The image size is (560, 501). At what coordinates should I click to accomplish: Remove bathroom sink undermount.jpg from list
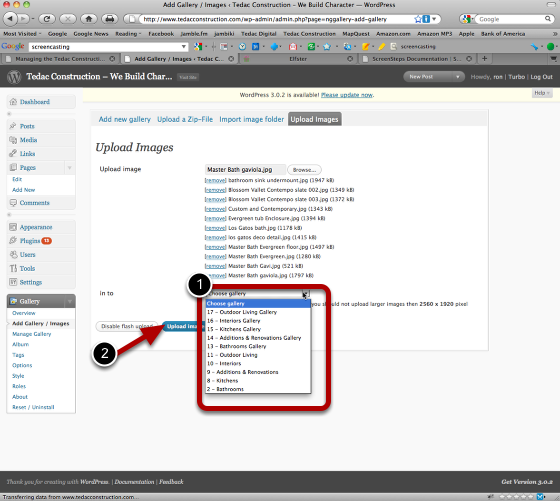click(215, 180)
